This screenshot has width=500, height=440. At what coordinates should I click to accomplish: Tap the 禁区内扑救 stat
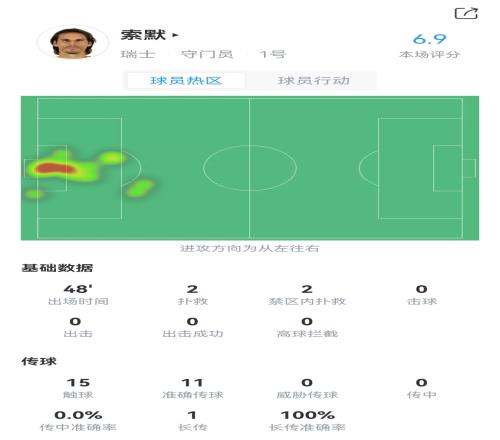pyautogui.click(x=307, y=295)
